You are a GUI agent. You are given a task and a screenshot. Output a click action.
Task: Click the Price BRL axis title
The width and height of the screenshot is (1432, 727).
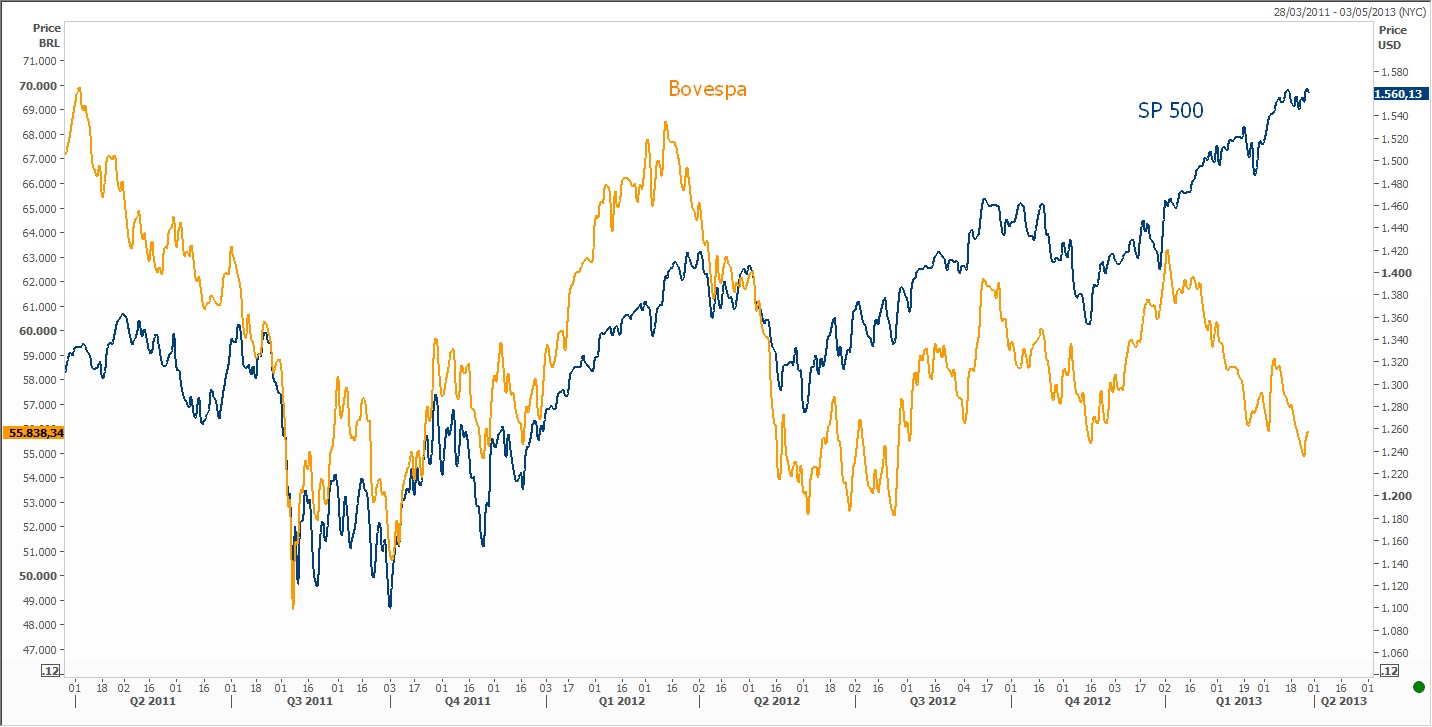click(47, 36)
